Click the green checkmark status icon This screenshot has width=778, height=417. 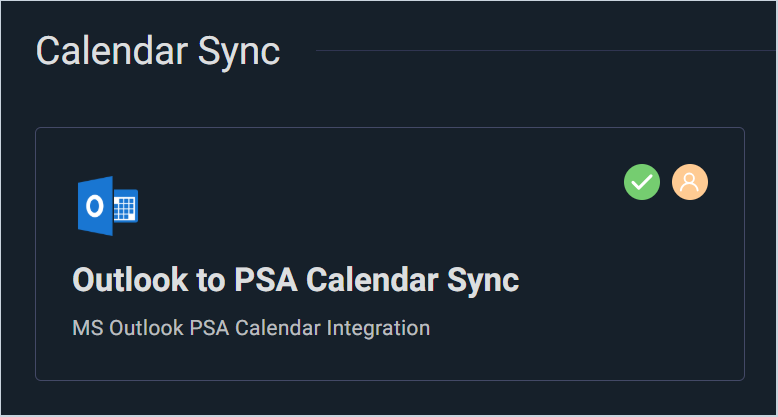coord(642,182)
